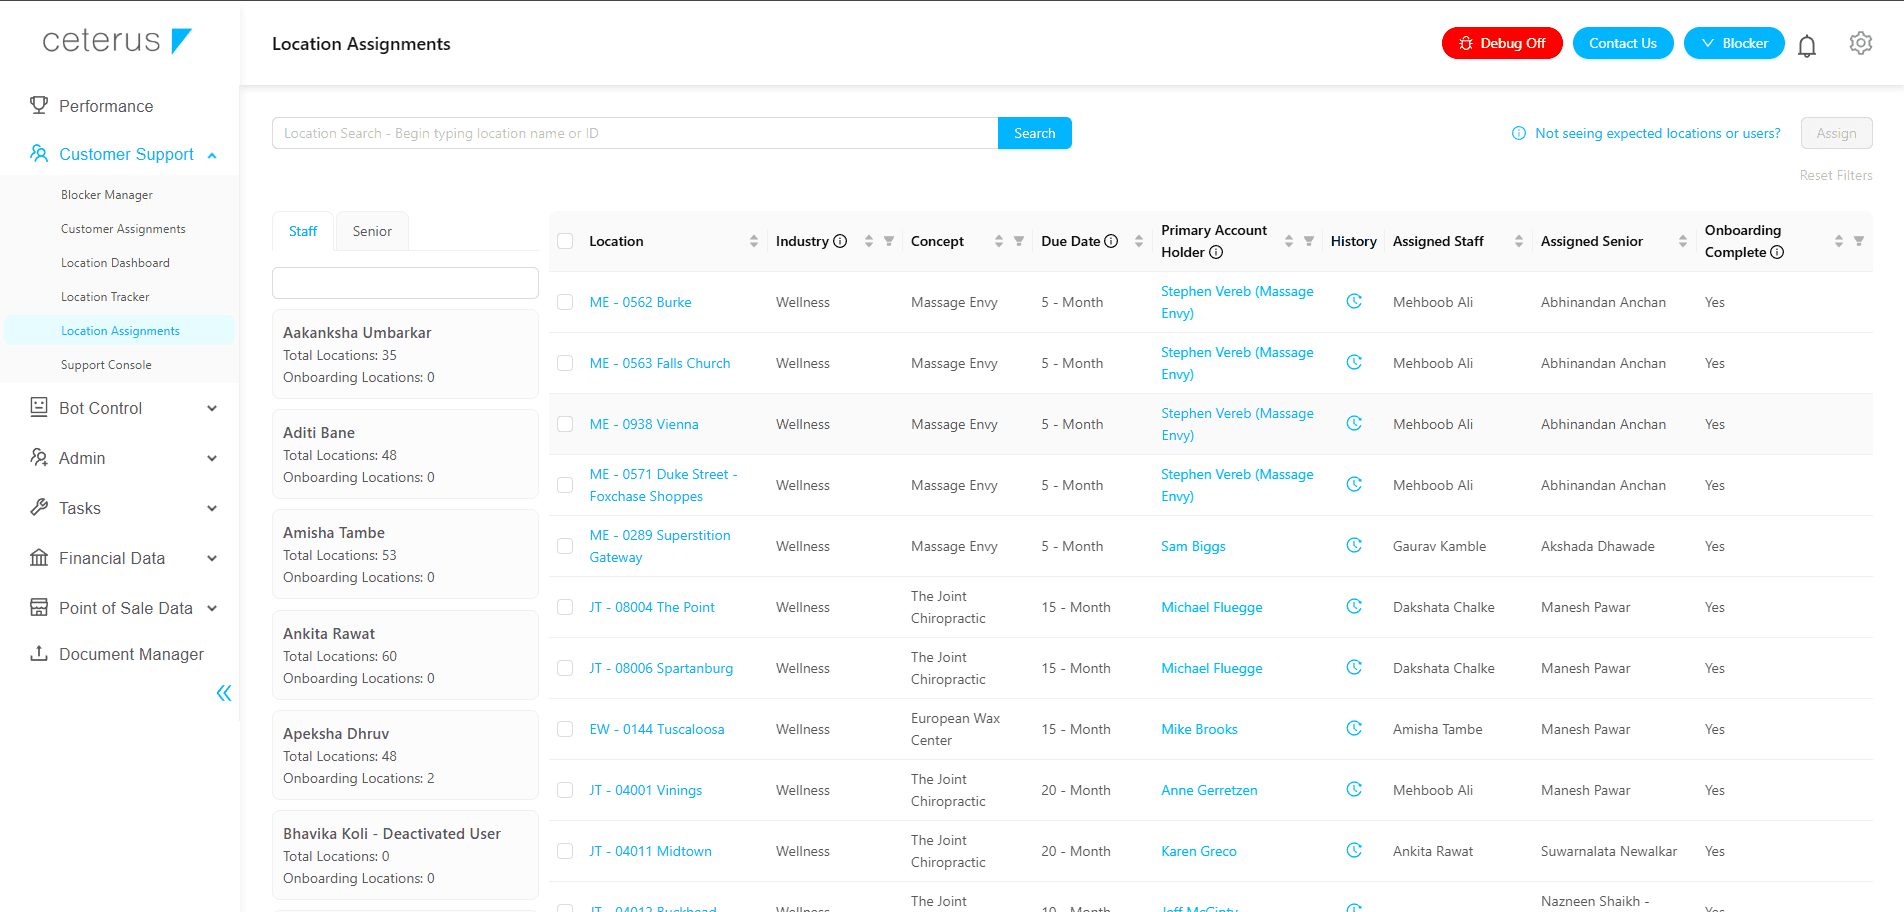Expand the Financial Data menu

pos(120,558)
